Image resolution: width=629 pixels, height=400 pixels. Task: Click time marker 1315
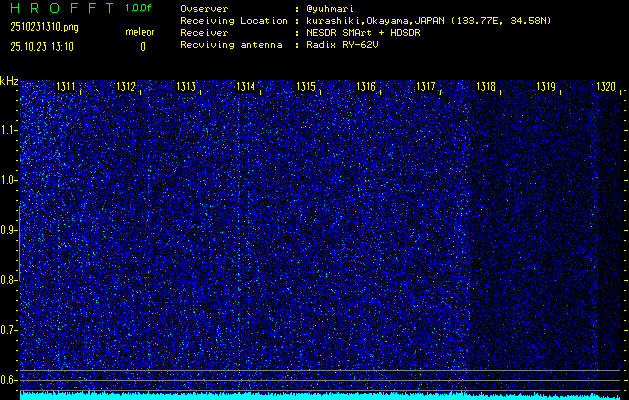tap(306, 87)
